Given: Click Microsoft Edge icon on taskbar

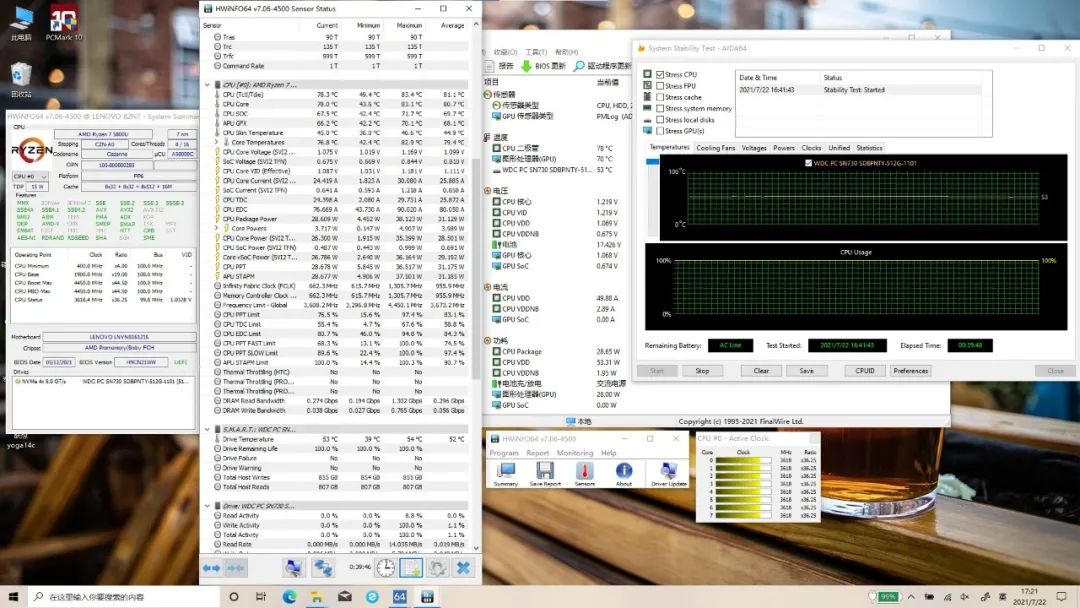Looking at the screenshot, I should point(290,597).
